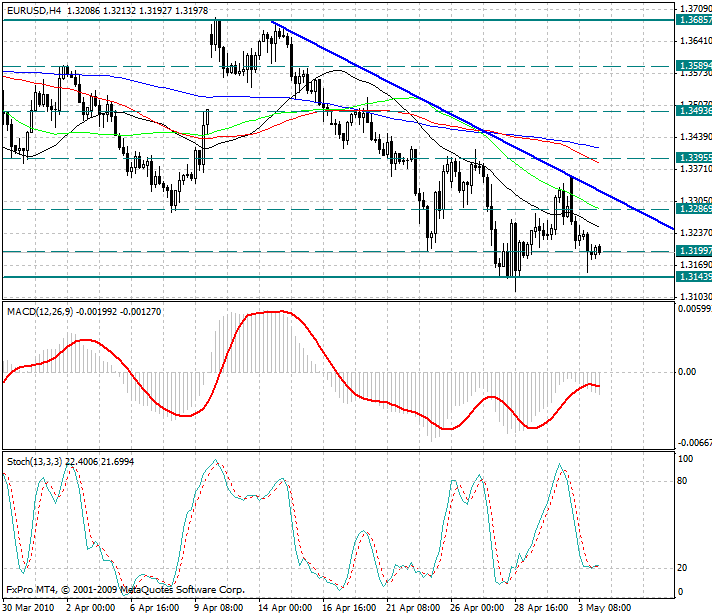Image resolution: width=712 pixels, height=615 pixels.
Task: Click the 26 Apr 00:00 time label
Action: click(x=477, y=608)
